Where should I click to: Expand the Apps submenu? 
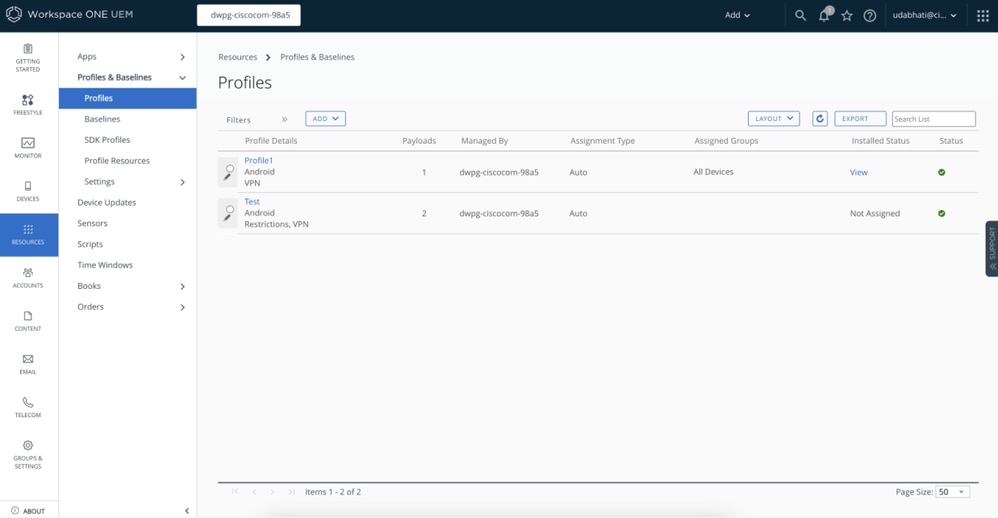182,57
